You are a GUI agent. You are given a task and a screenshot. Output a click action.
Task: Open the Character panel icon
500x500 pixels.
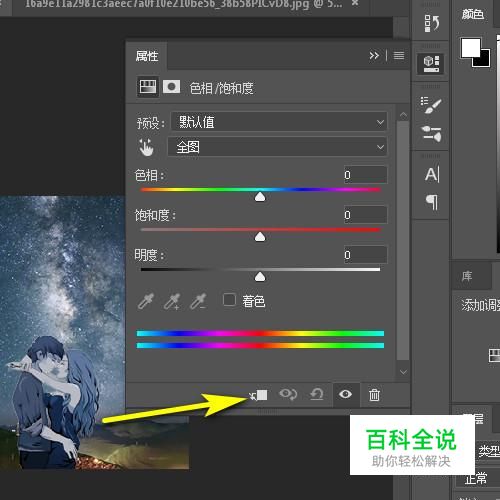tap(432, 174)
